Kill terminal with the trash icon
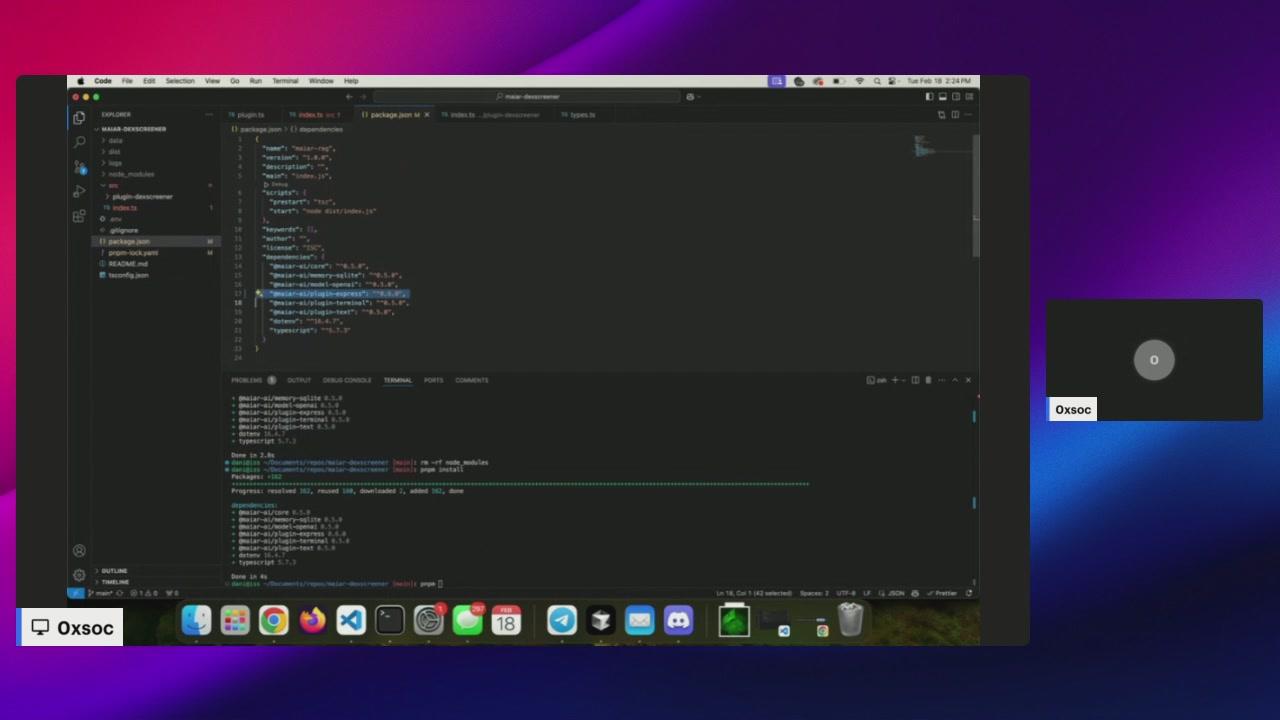The height and width of the screenshot is (720, 1280). pos(928,380)
